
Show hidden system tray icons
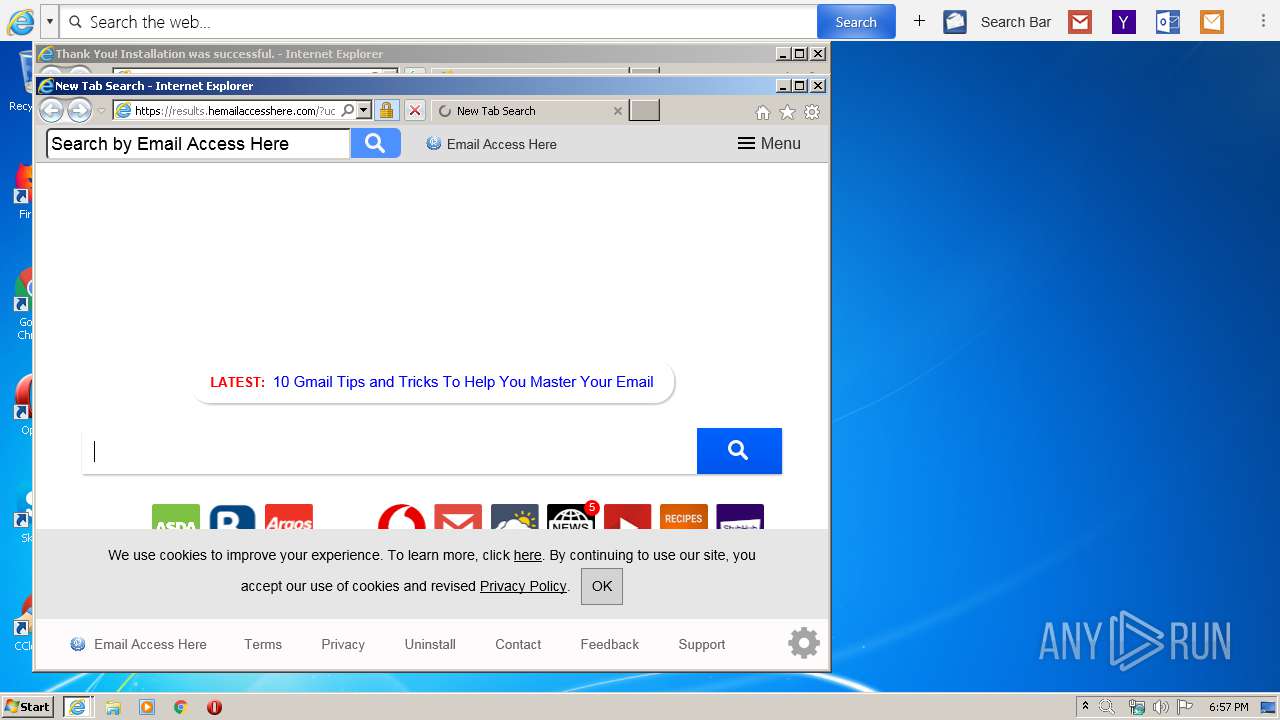pyautogui.click(x=1085, y=707)
